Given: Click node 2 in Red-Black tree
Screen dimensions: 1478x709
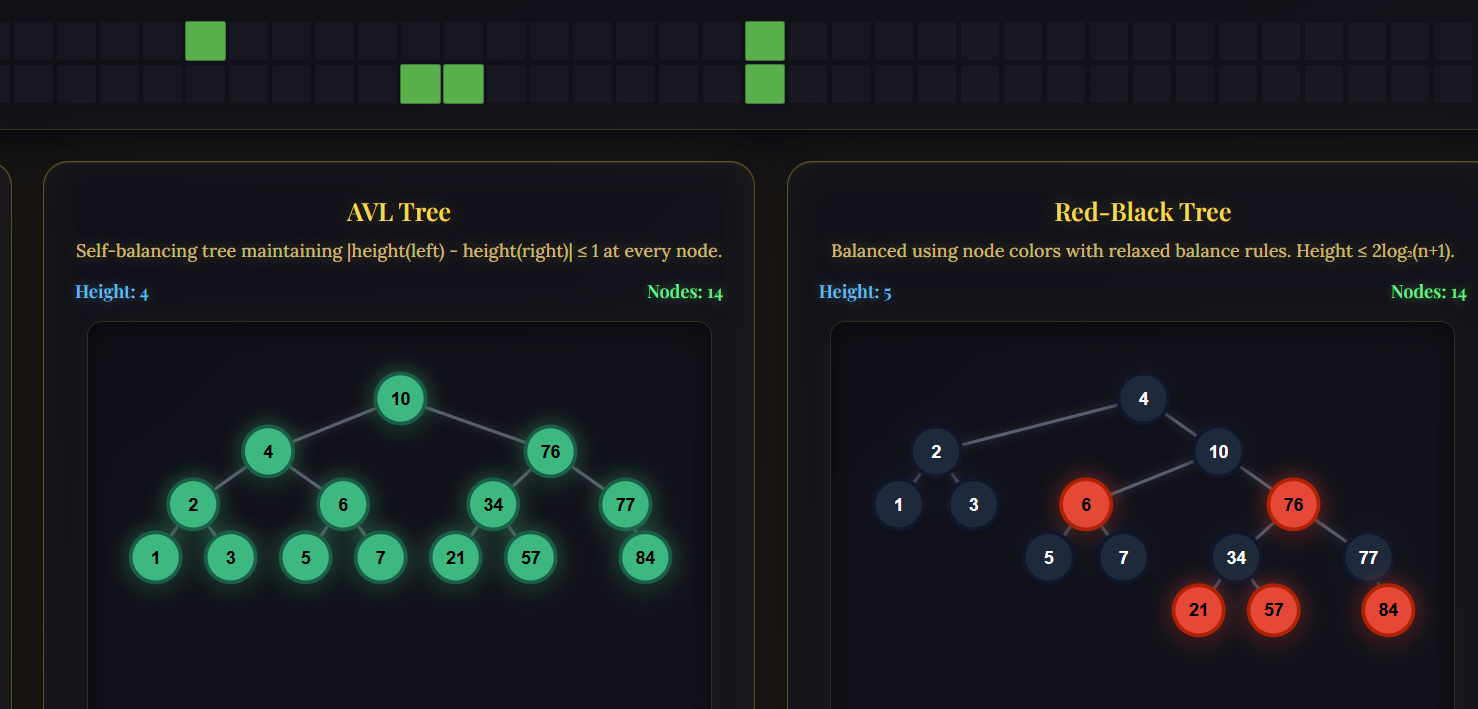Looking at the screenshot, I should (937, 451).
